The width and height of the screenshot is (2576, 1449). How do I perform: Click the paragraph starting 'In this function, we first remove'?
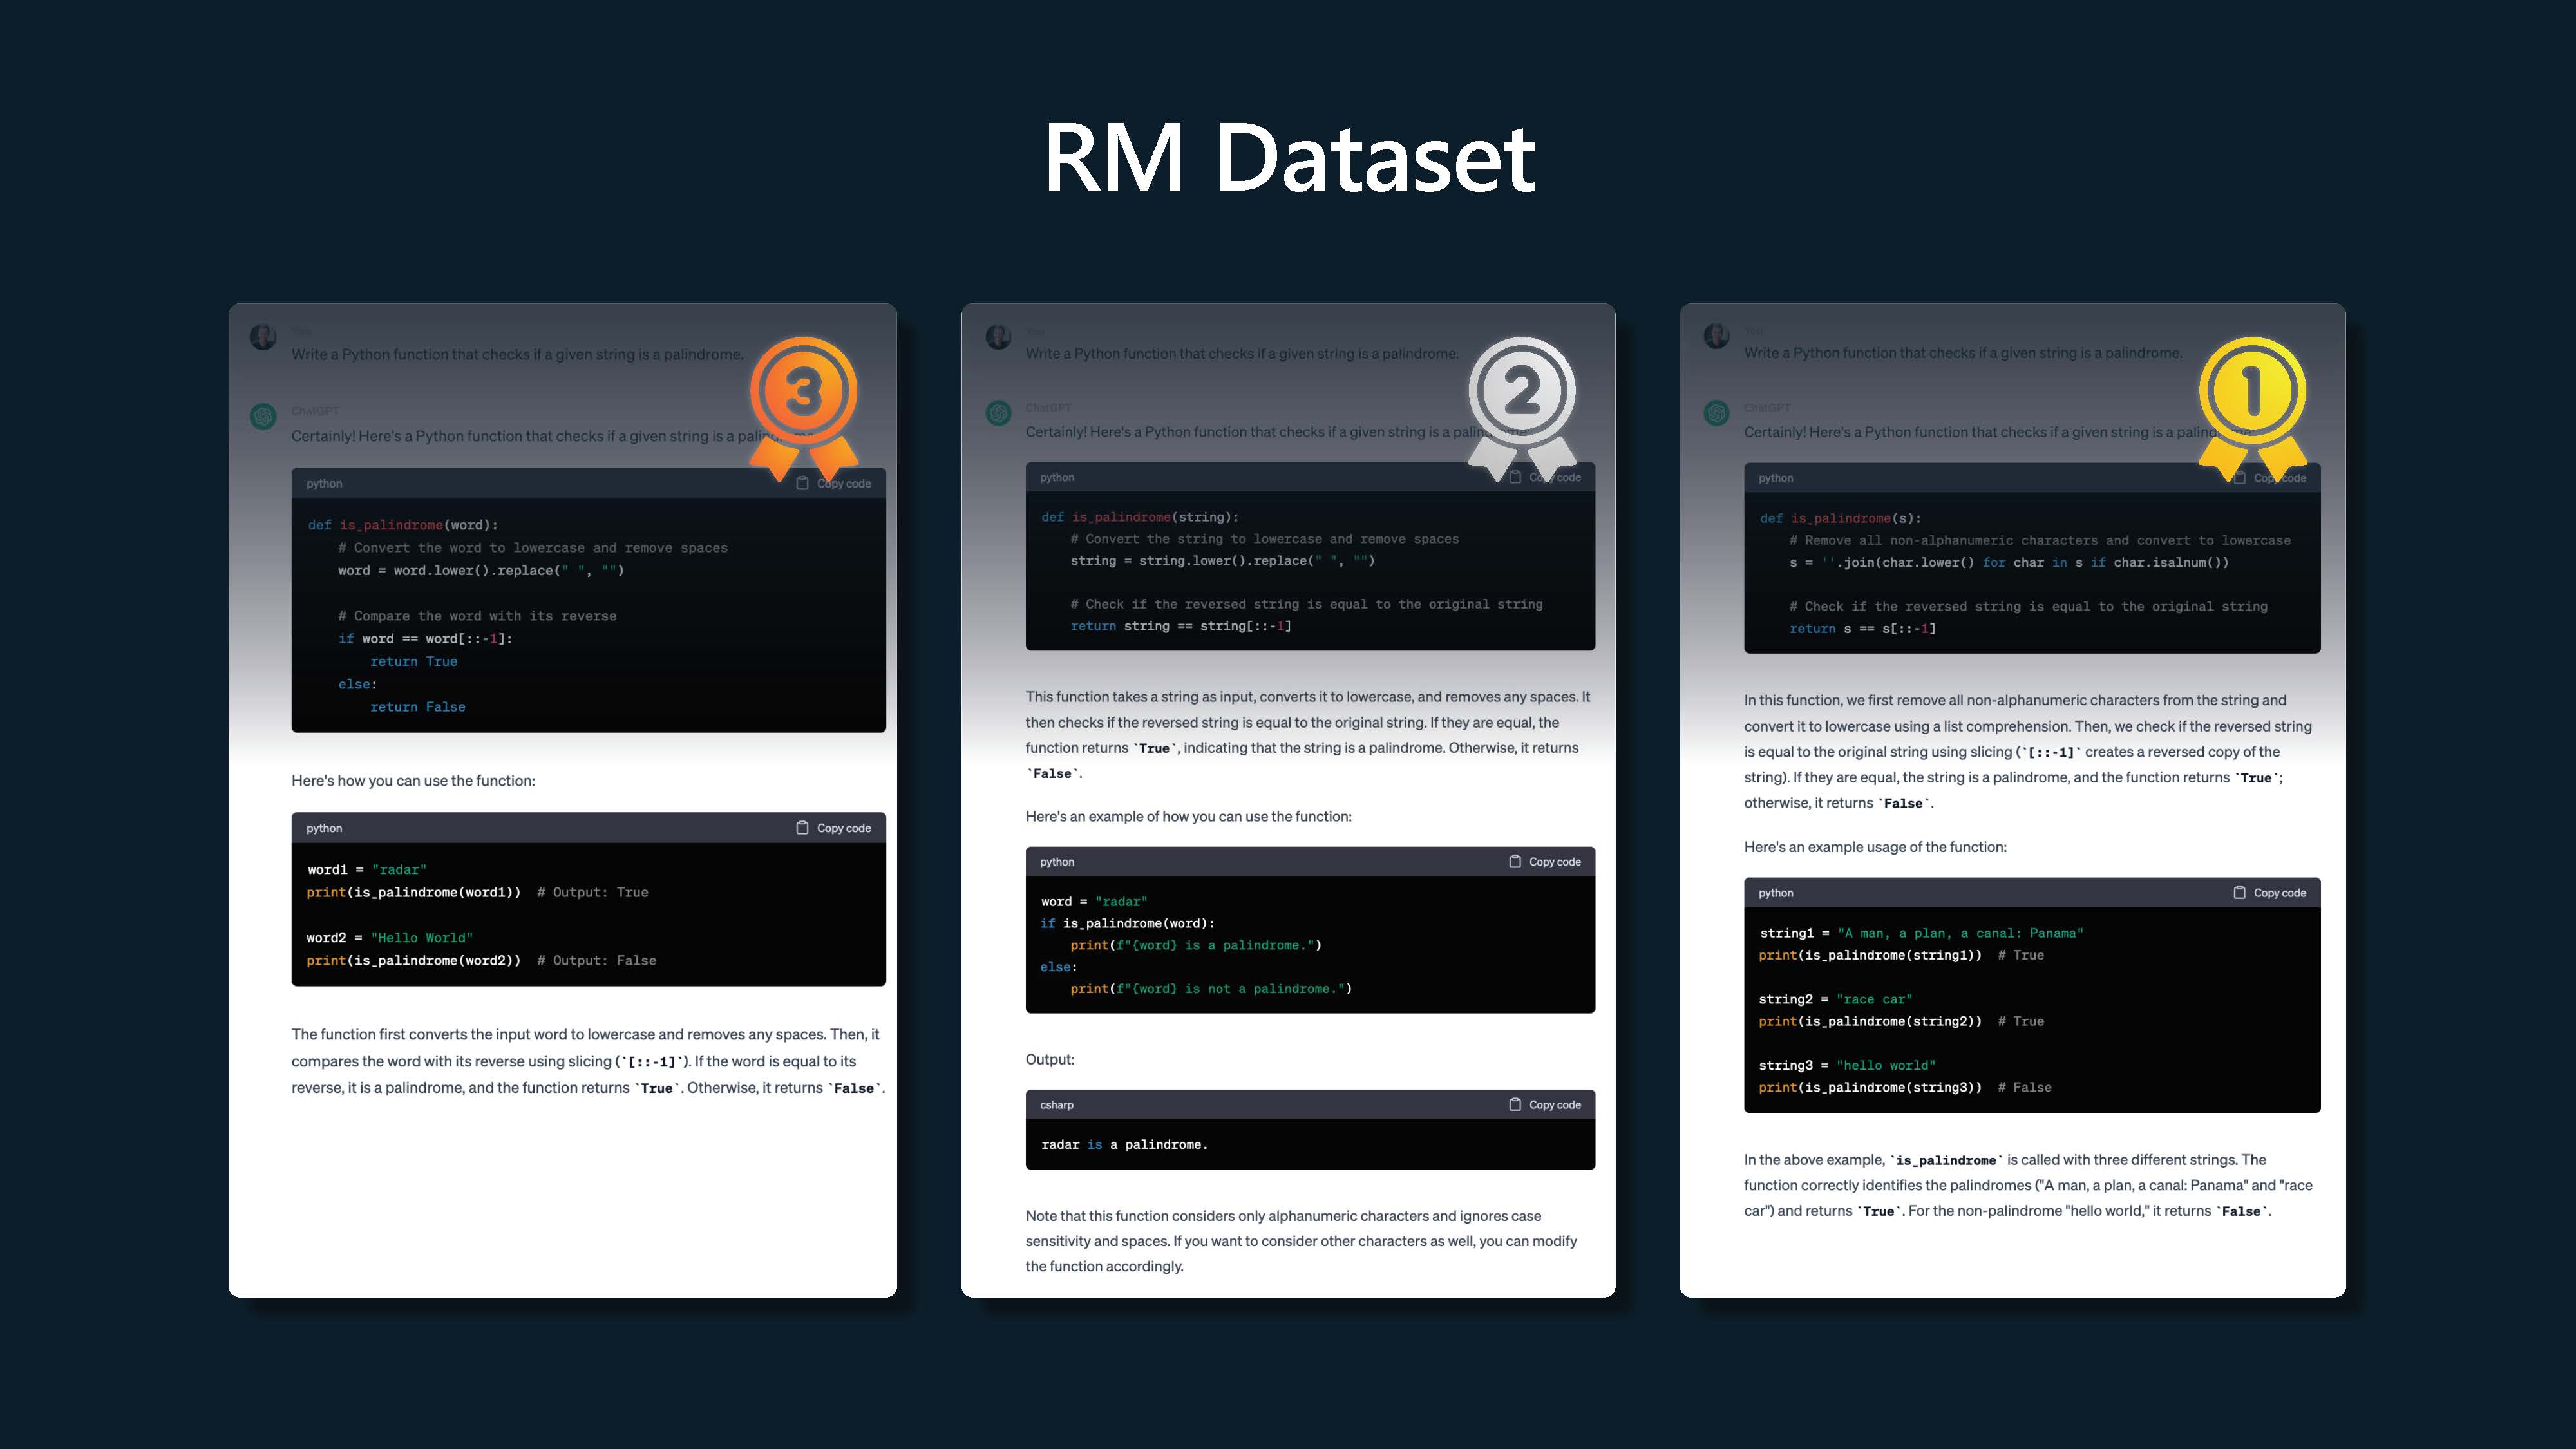2028,751
